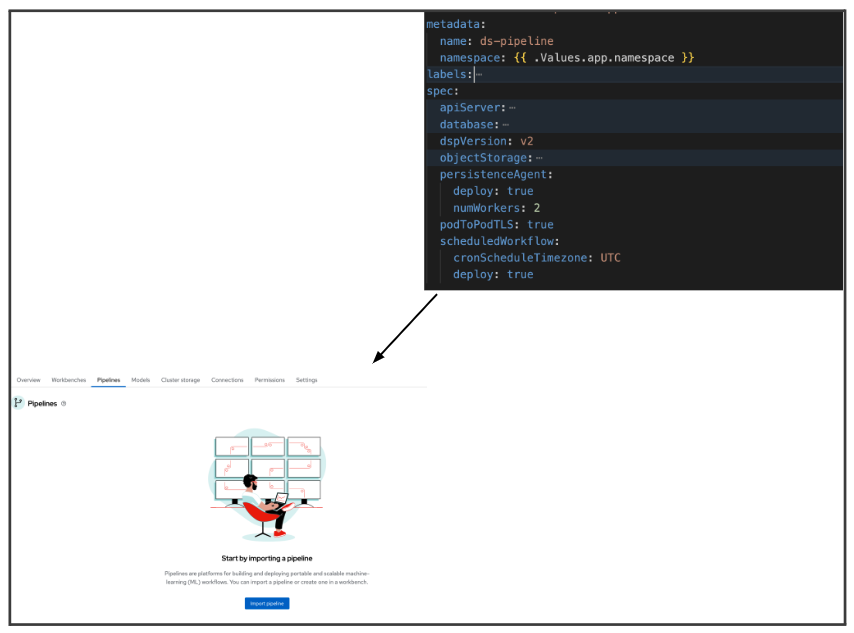The height and width of the screenshot is (633, 854).
Task: Open the Overview tab
Action: 28,380
